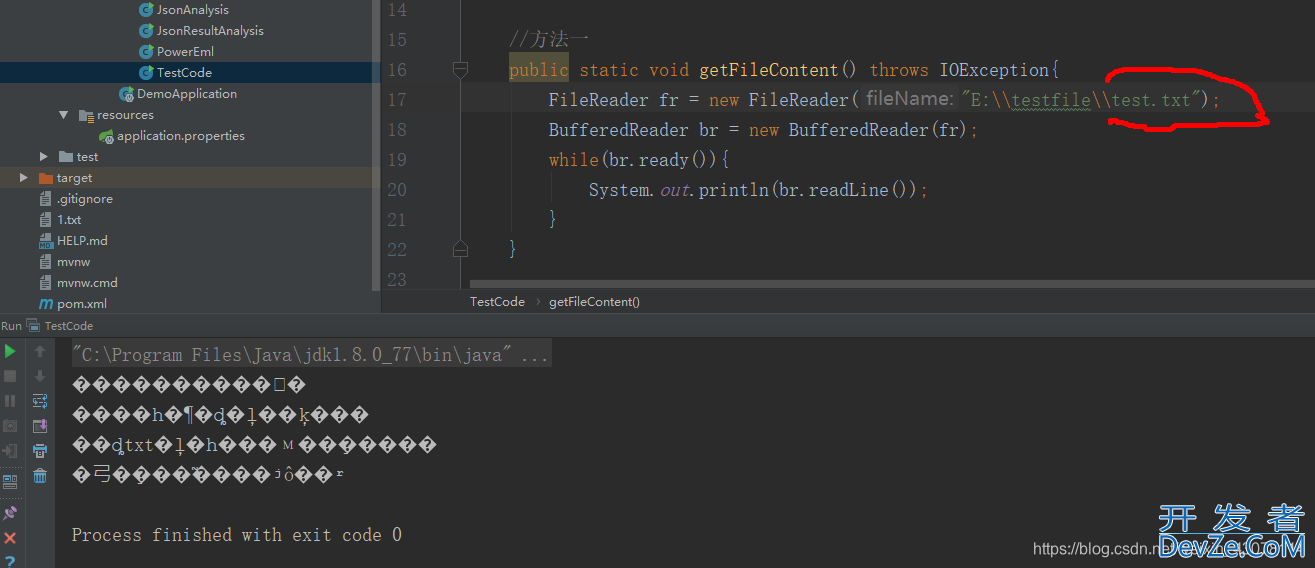
Task: Click the orange target folder icon
Action: 46,178
